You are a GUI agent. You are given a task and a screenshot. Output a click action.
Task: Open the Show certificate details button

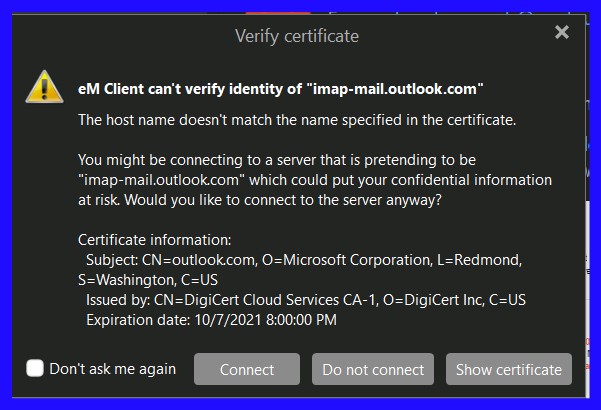coord(509,369)
